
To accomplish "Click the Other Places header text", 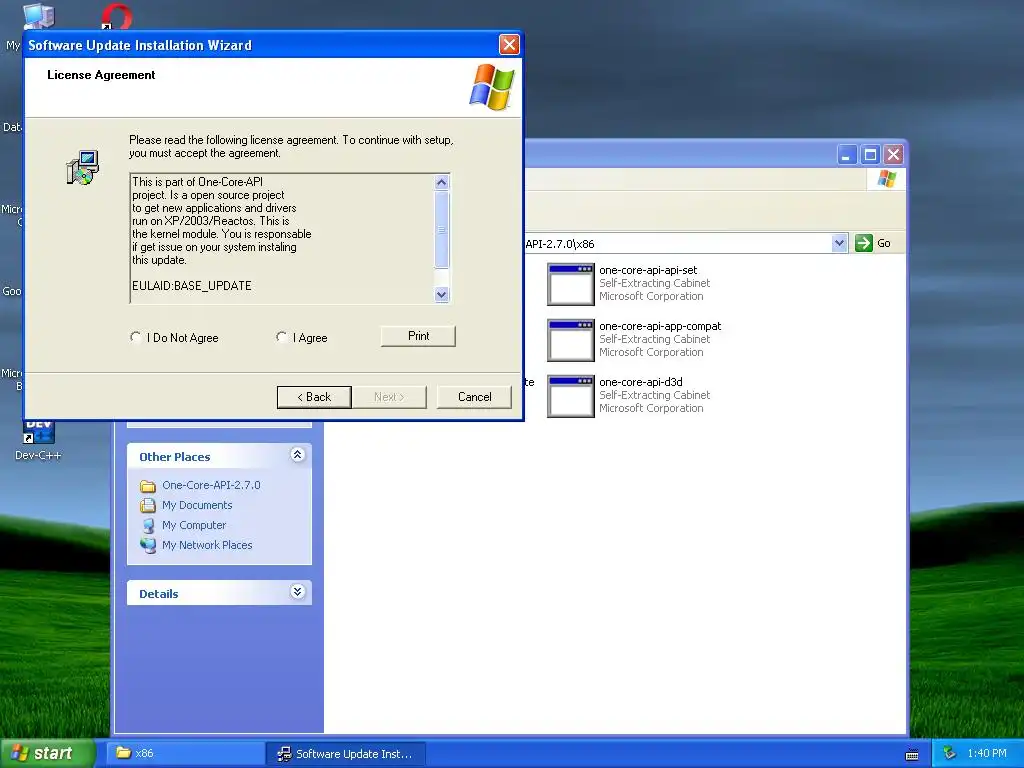I will pyautogui.click(x=174, y=456).
